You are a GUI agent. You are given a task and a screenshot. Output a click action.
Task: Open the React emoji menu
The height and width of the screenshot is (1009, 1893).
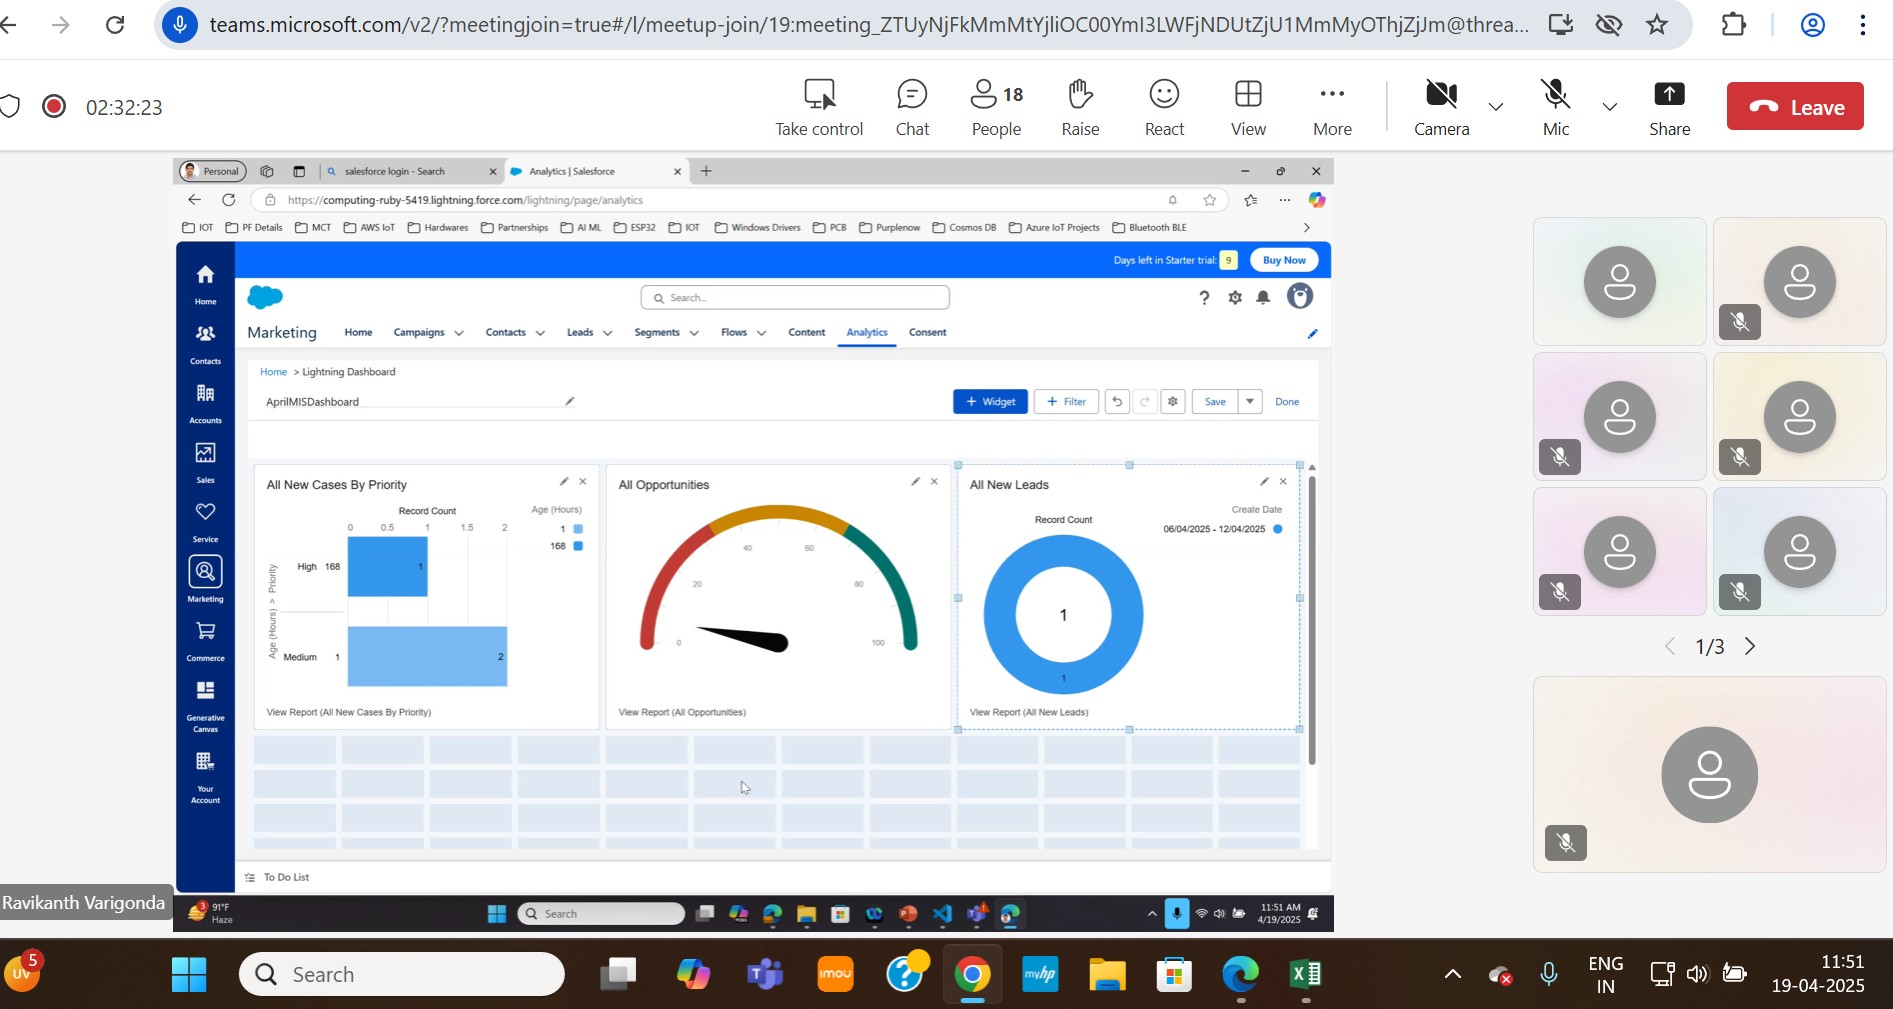click(x=1164, y=107)
